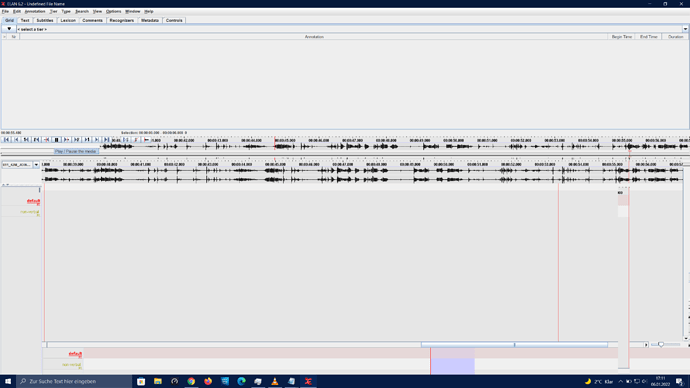The height and width of the screenshot is (388, 690).
Task: Step one frame backward
Action: [x=37, y=139]
